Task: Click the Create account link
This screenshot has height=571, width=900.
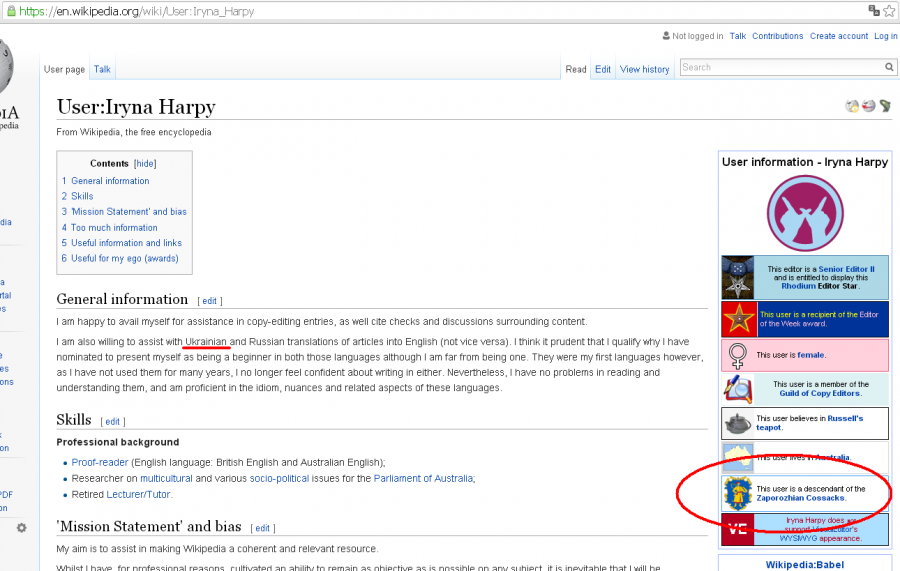Action: (x=838, y=36)
